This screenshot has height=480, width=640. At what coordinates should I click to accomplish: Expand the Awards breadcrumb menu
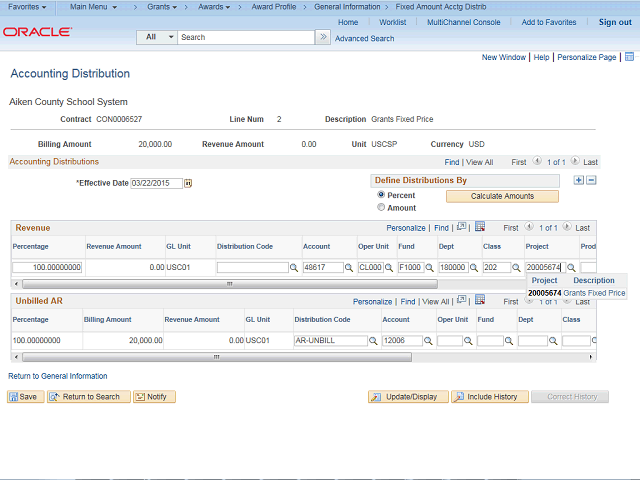pyautogui.click(x=214, y=7)
